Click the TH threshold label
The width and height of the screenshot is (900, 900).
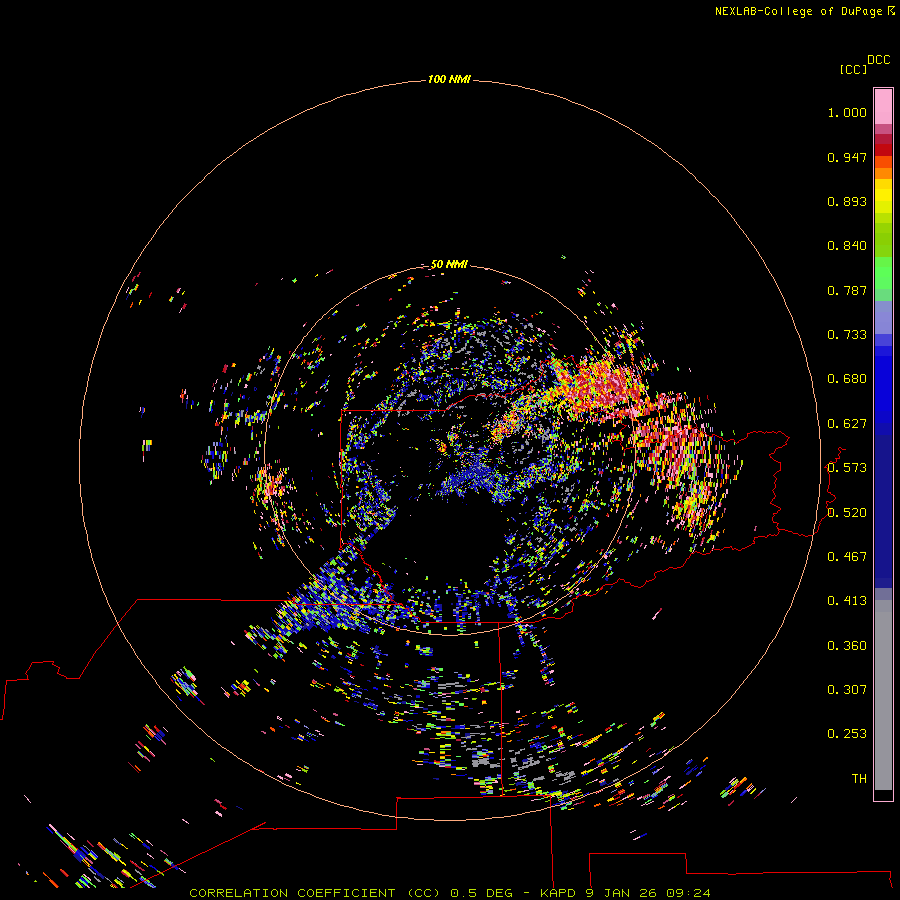(859, 779)
